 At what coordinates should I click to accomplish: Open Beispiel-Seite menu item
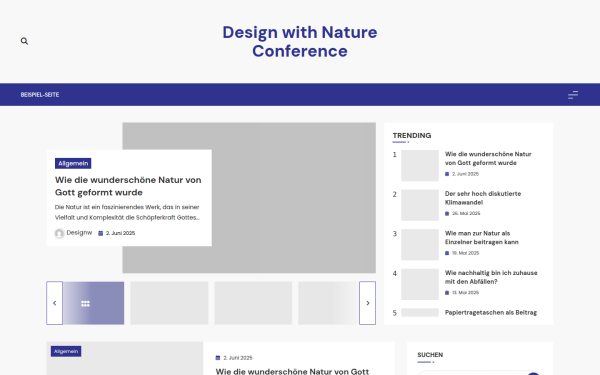click(40, 95)
